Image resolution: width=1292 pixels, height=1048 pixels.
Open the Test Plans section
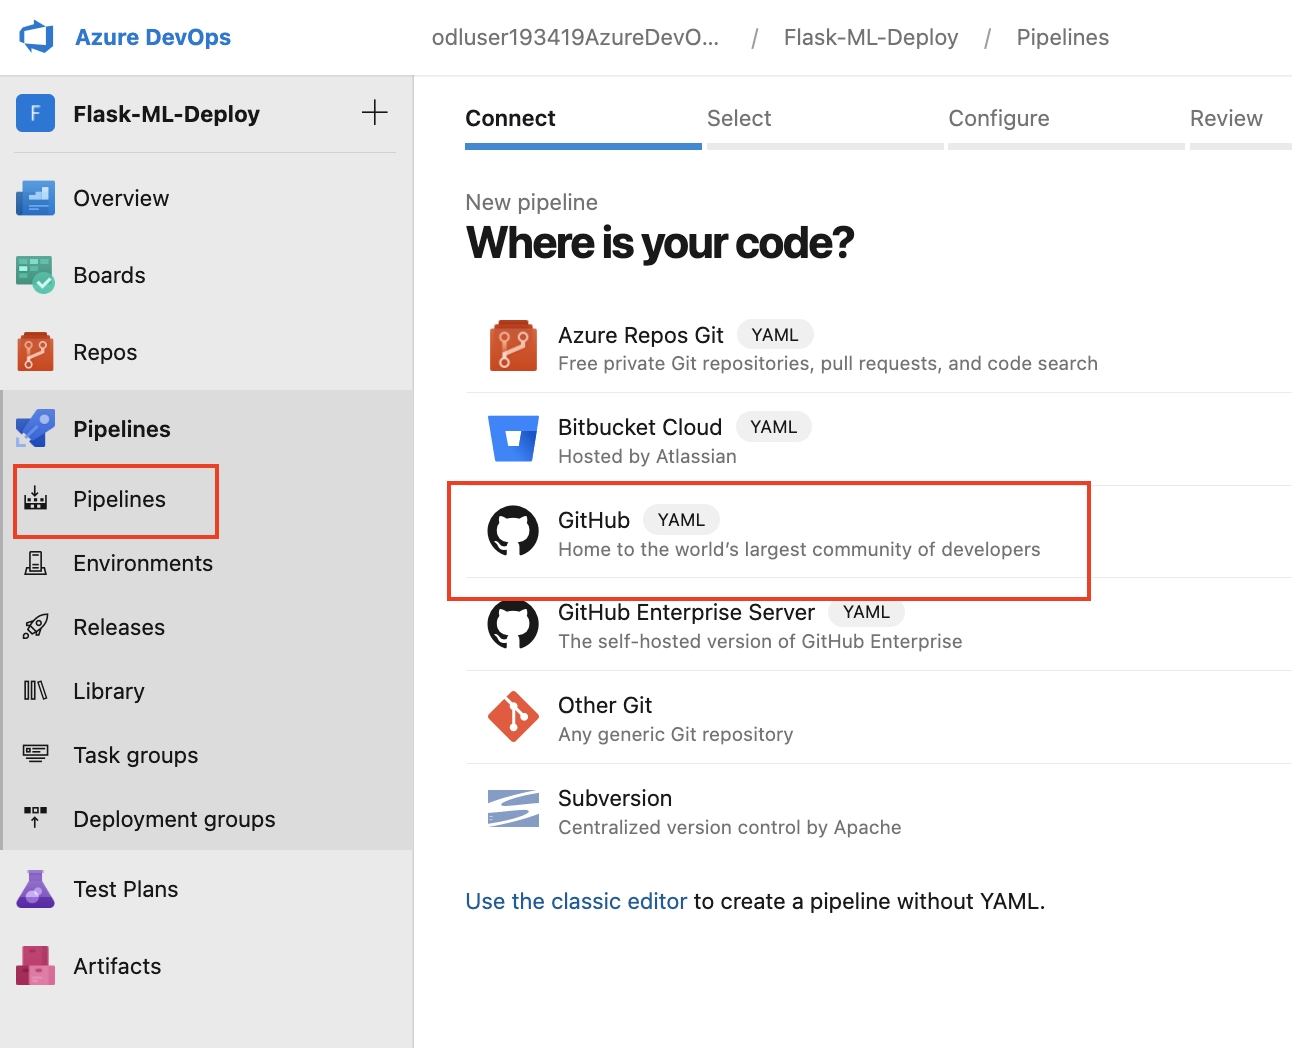[x=125, y=888]
